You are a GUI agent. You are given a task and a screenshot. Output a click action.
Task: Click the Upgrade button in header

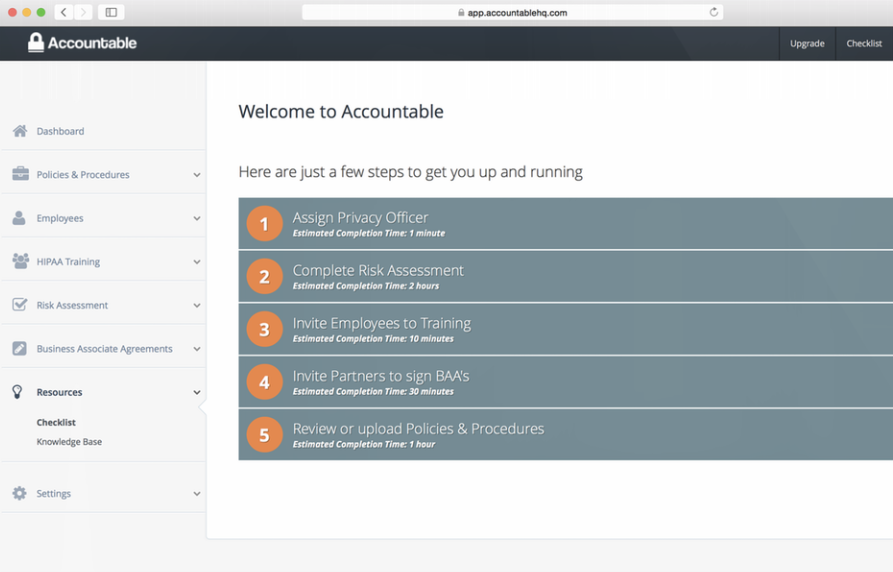coord(807,43)
